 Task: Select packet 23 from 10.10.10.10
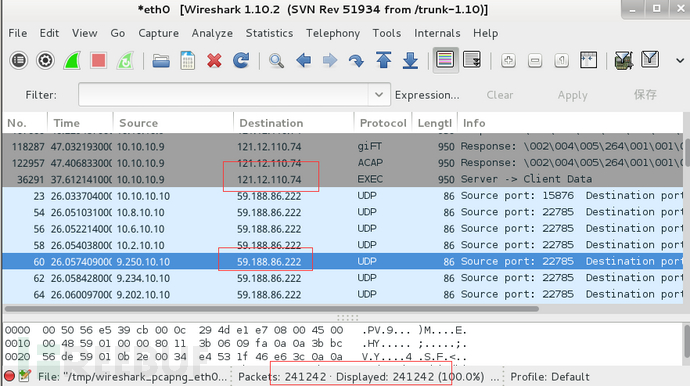coord(343,196)
